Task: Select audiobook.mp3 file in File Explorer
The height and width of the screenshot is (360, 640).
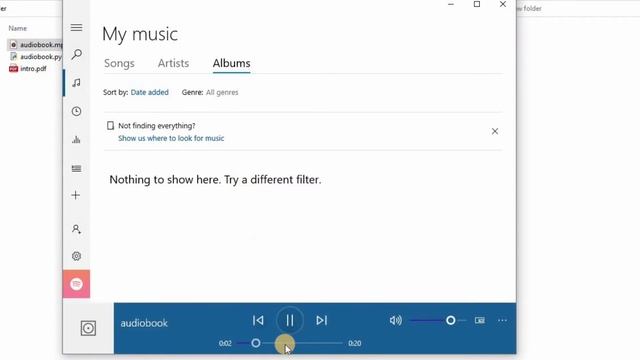Action: (36, 44)
